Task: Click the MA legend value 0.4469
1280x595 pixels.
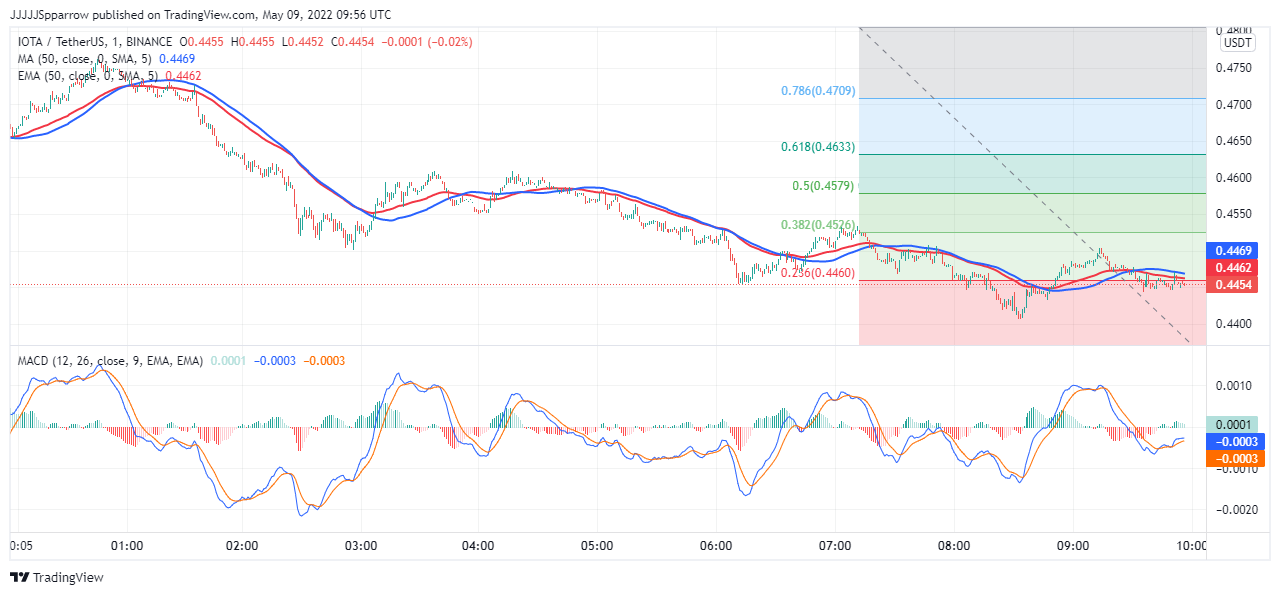Action: [177, 59]
